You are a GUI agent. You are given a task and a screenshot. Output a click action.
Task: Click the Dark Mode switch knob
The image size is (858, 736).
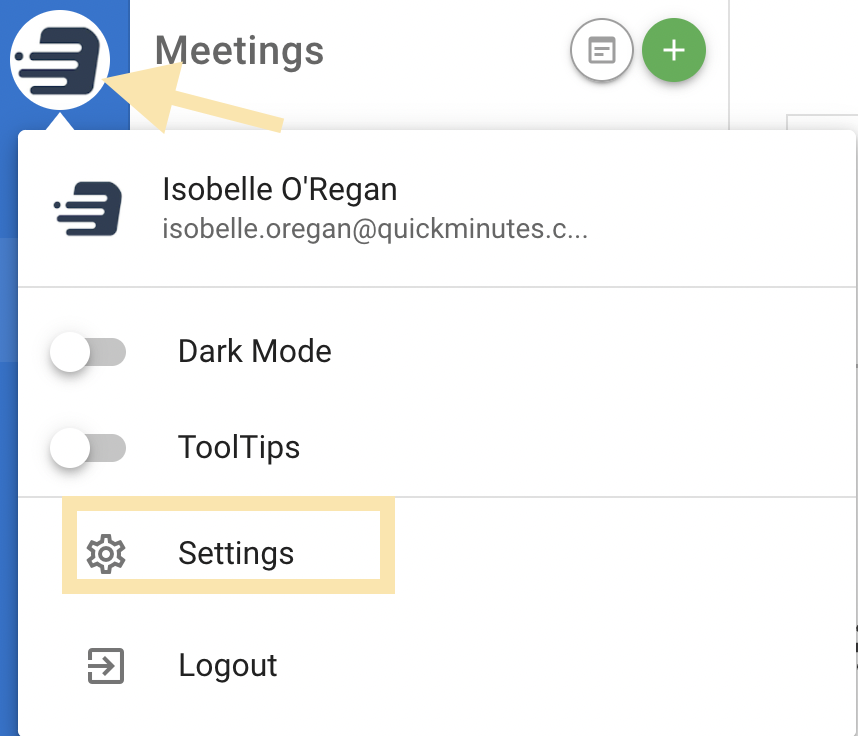(70, 352)
